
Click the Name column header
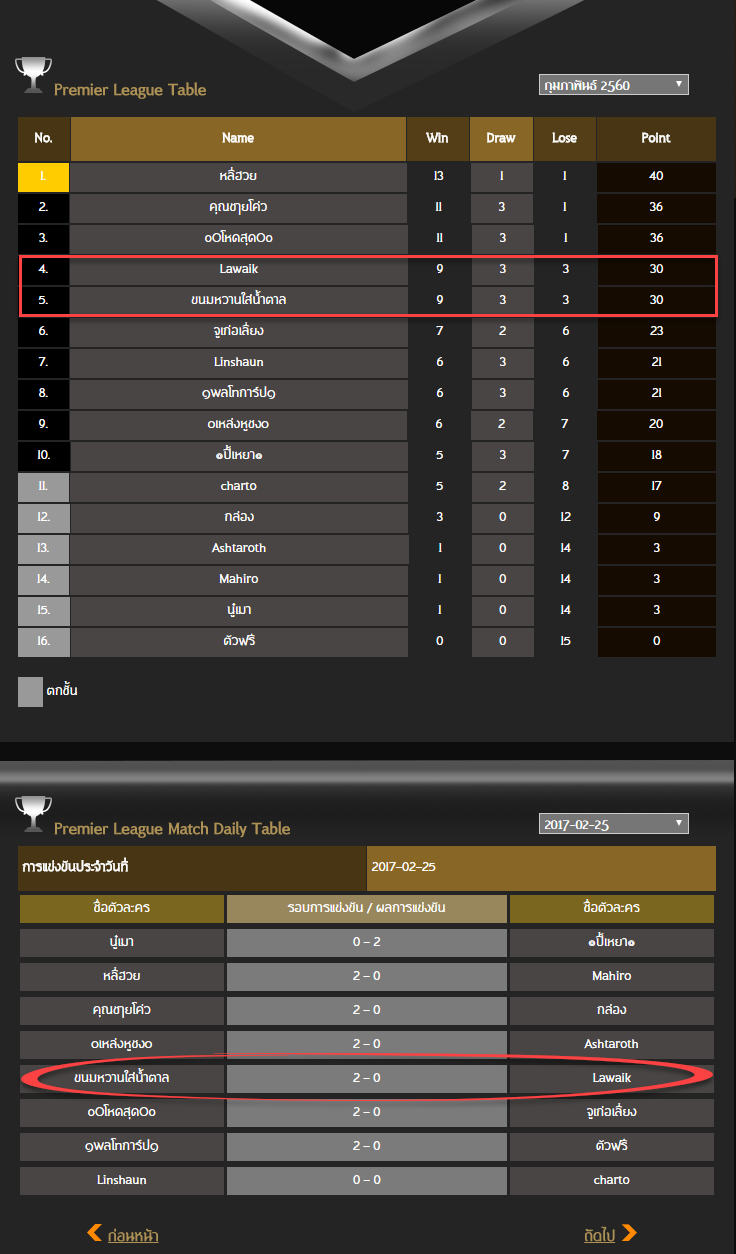238,138
